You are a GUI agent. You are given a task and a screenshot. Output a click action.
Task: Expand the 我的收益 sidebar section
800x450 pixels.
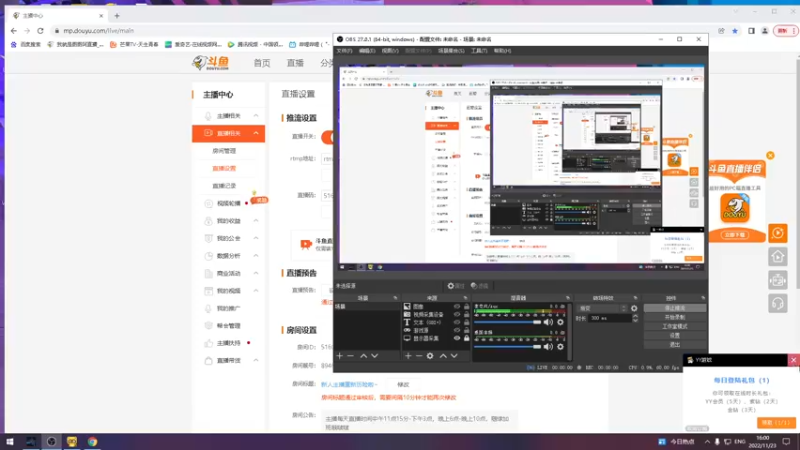[256, 221]
